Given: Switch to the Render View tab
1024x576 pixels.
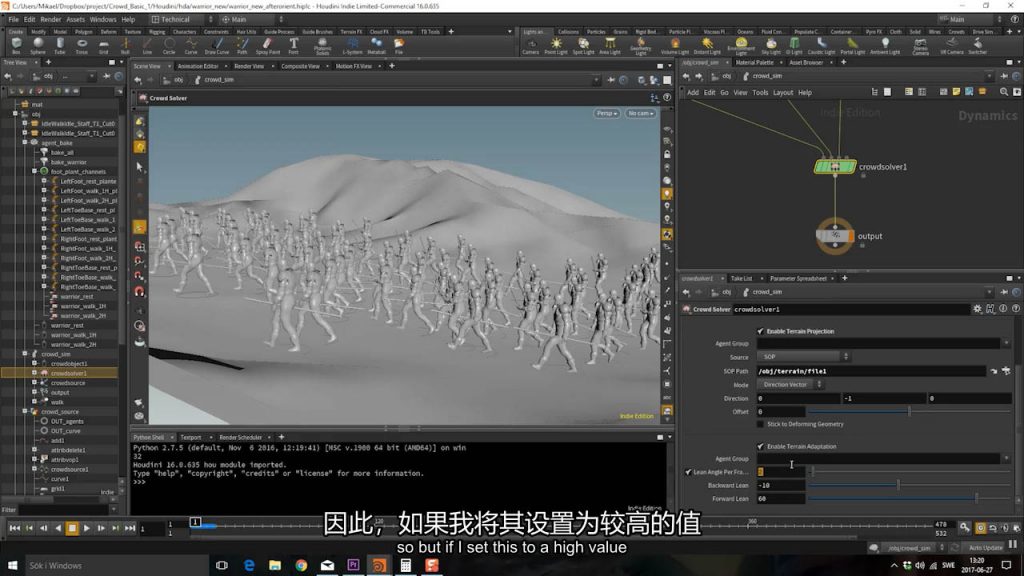Looking at the screenshot, I should [249, 66].
